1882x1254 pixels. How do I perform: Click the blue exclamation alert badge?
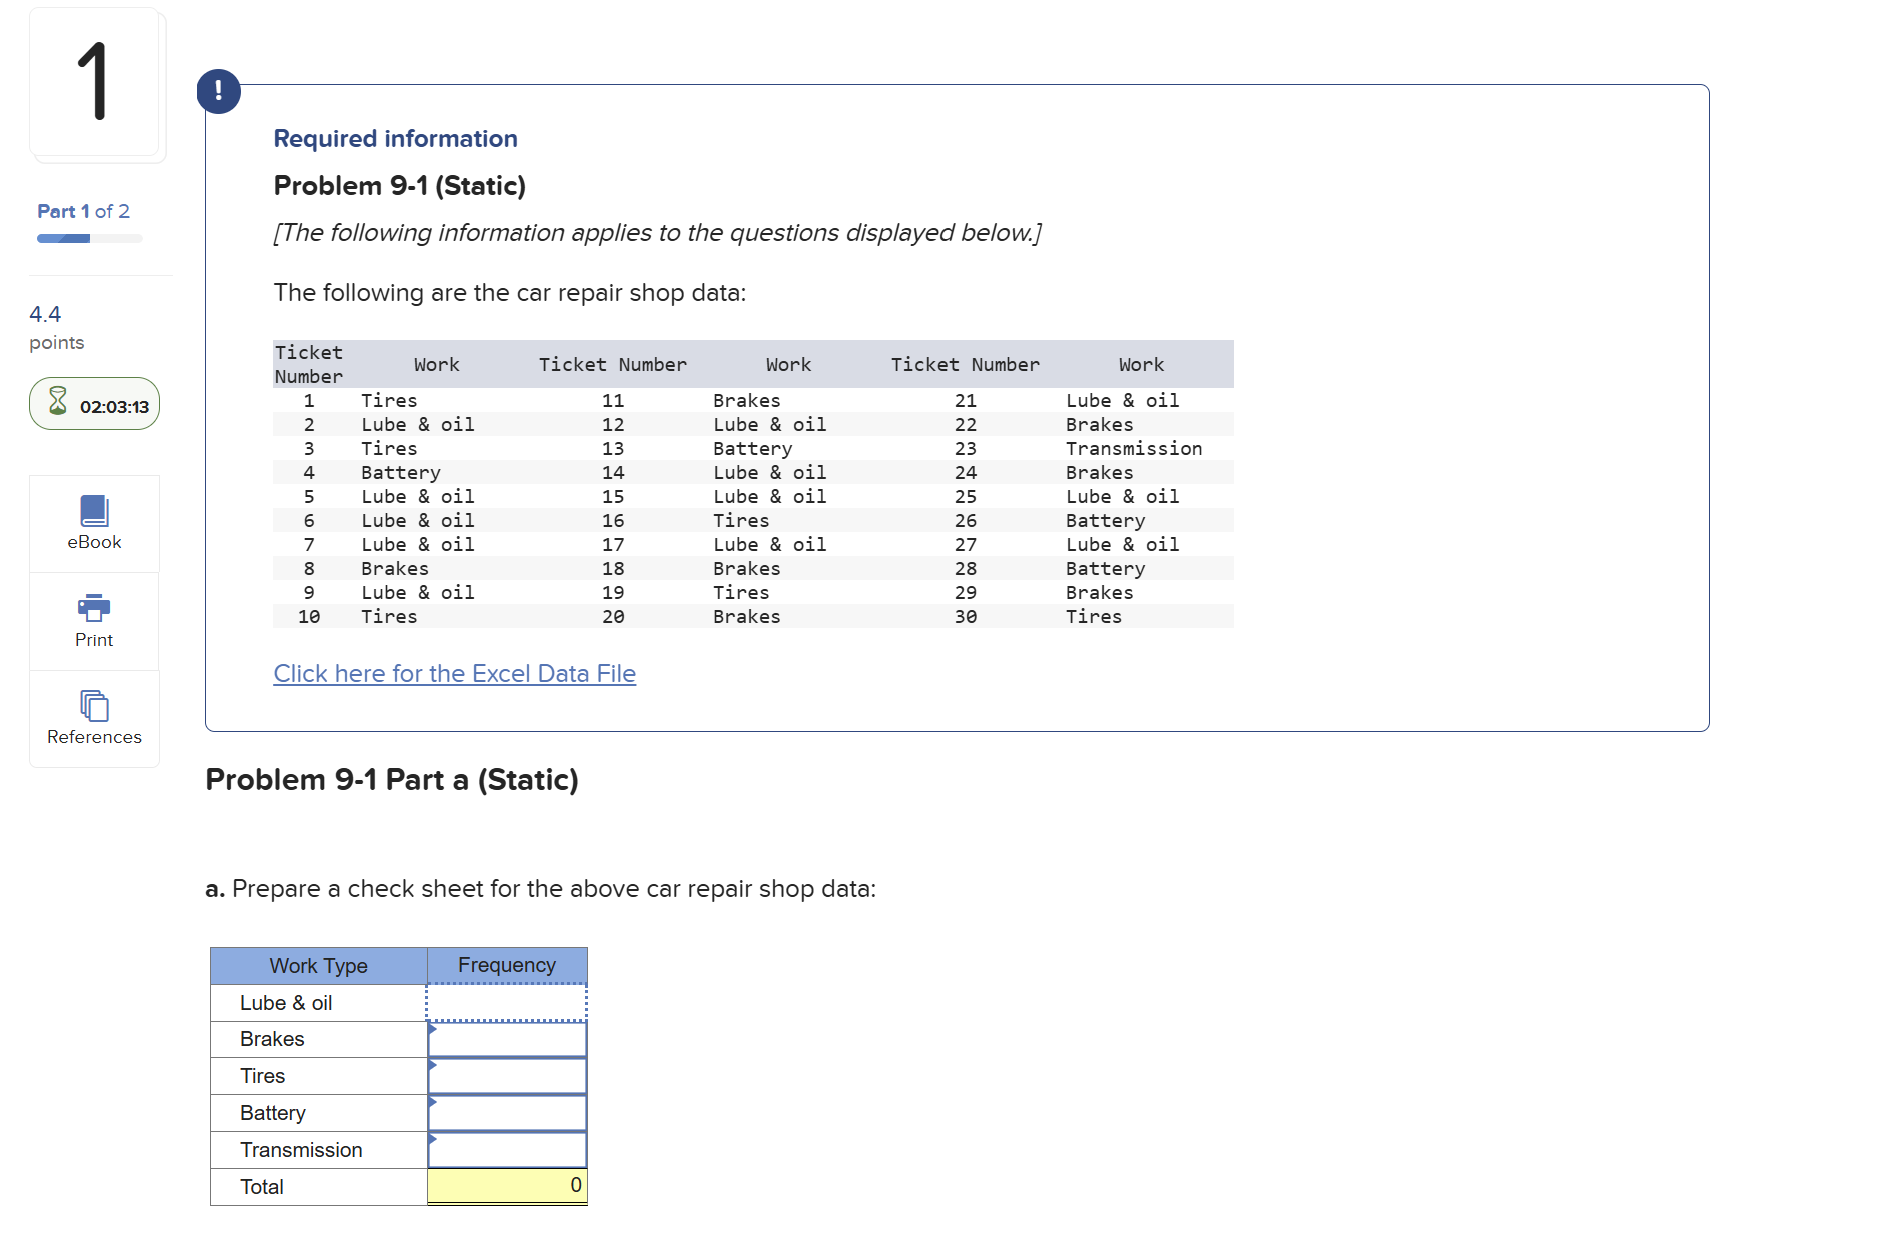pos(218,91)
